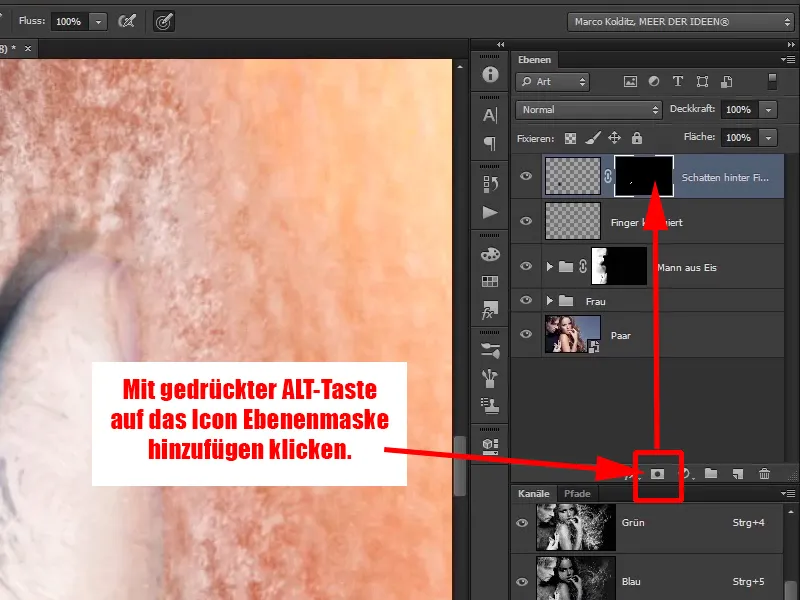Viewport: 800px width, 600px height.
Task: Open the 3D panel cube icon
Action: click(490, 446)
